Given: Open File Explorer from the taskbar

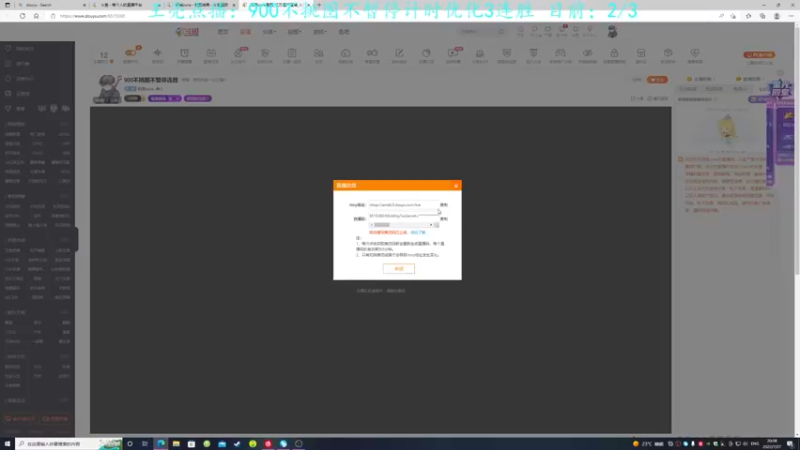Looking at the screenshot, I should tap(176, 444).
